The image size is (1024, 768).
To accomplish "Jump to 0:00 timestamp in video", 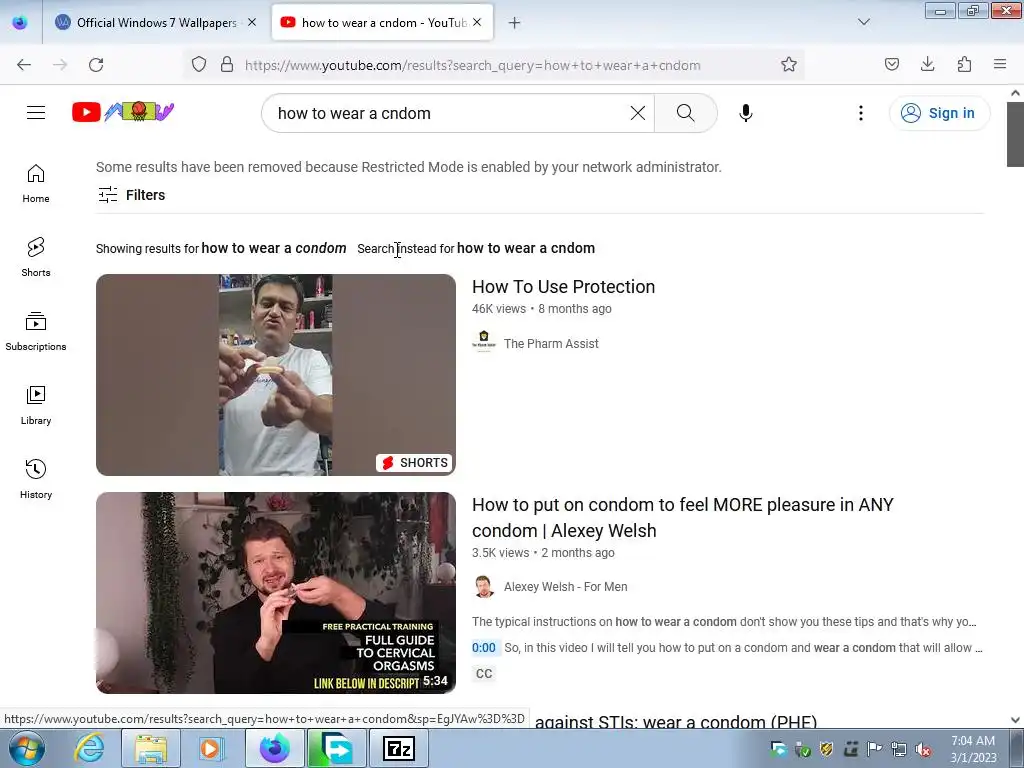I will click(x=484, y=648).
